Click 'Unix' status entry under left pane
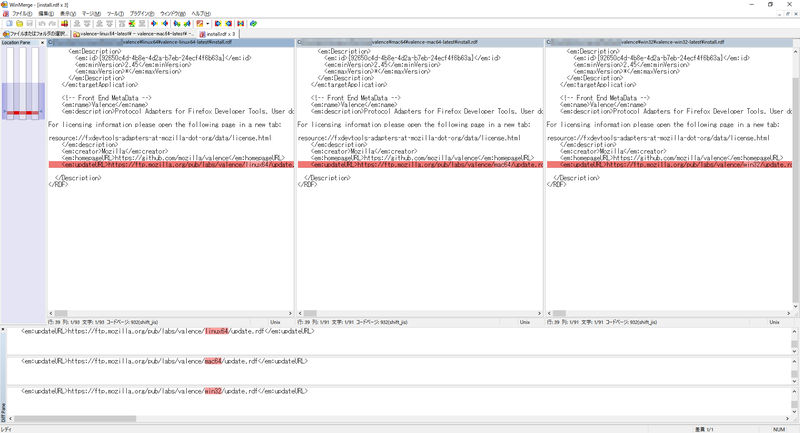Image resolution: width=800 pixels, height=433 pixels. point(276,322)
